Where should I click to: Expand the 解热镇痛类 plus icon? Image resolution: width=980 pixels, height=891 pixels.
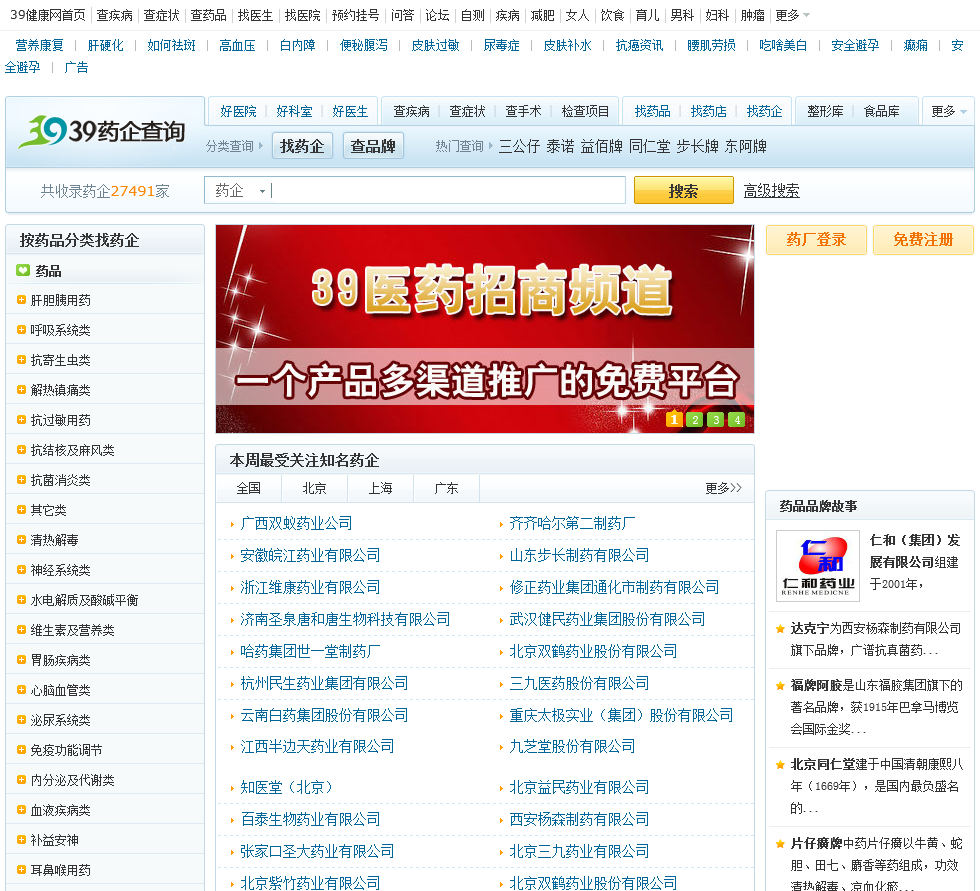(x=21, y=390)
